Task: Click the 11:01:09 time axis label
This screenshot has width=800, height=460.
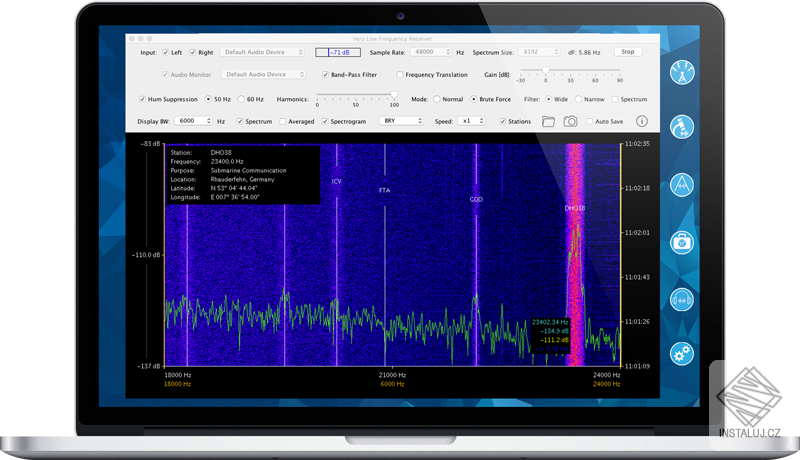Action: point(638,366)
